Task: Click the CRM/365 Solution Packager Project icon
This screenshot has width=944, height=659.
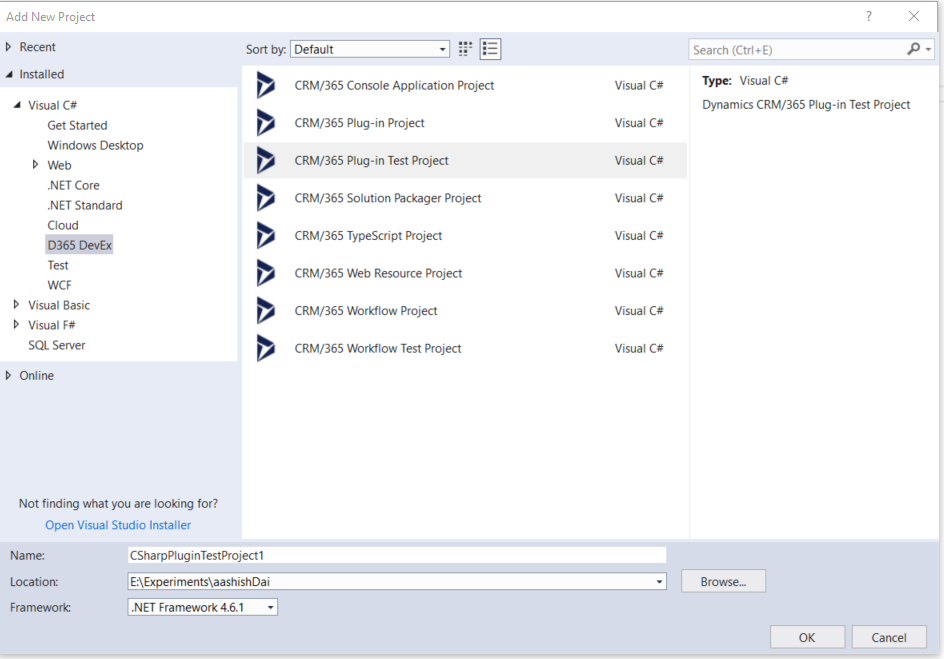Action: click(x=266, y=198)
